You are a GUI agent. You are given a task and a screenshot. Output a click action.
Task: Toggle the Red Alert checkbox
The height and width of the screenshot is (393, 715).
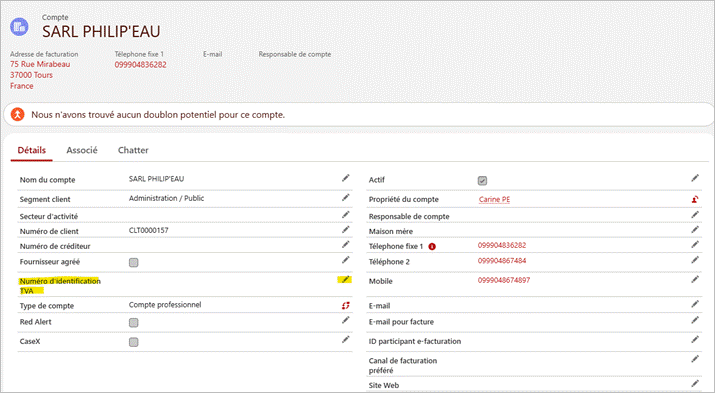click(134, 323)
